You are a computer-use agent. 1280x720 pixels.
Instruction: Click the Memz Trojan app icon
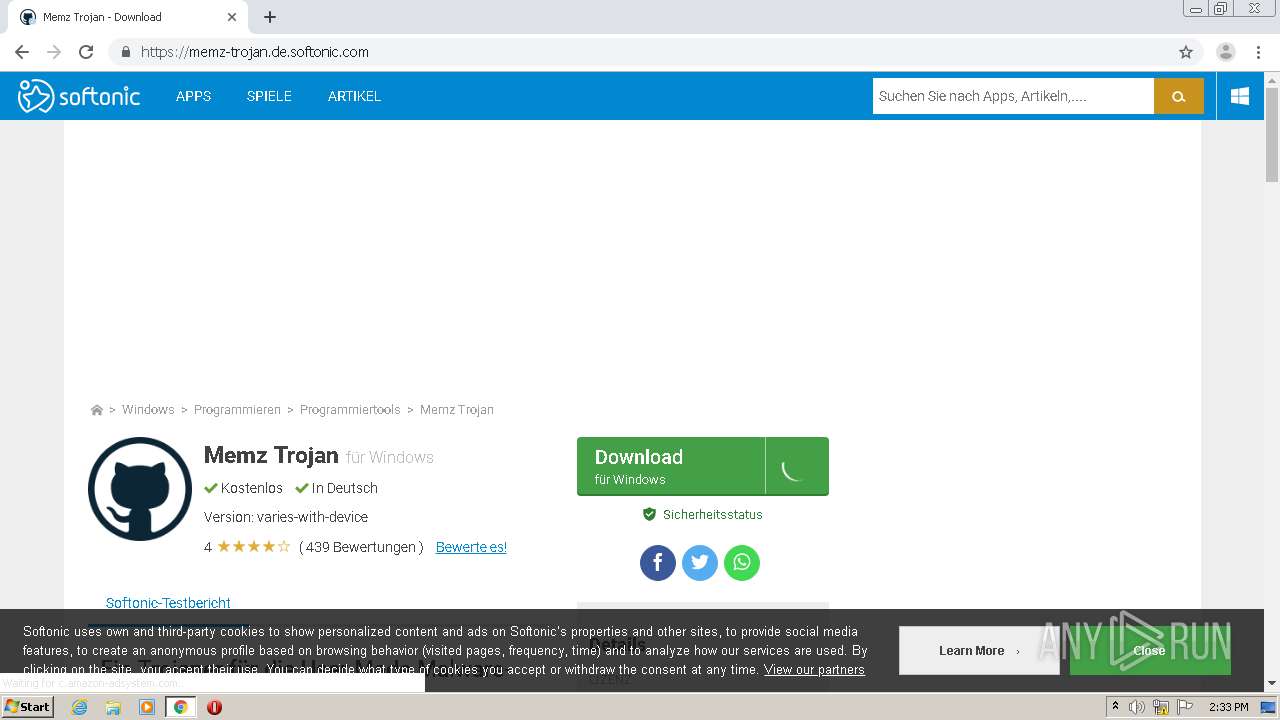[x=140, y=489]
